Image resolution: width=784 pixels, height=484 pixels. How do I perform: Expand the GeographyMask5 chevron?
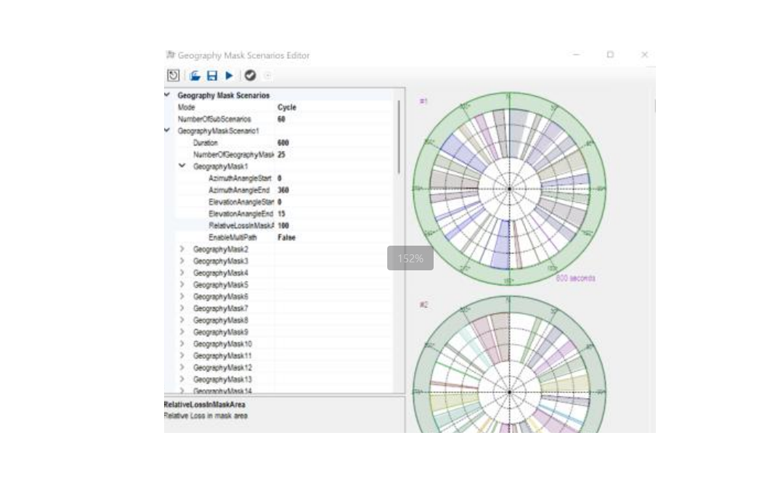pyautogui.click(x=181, y=285)
